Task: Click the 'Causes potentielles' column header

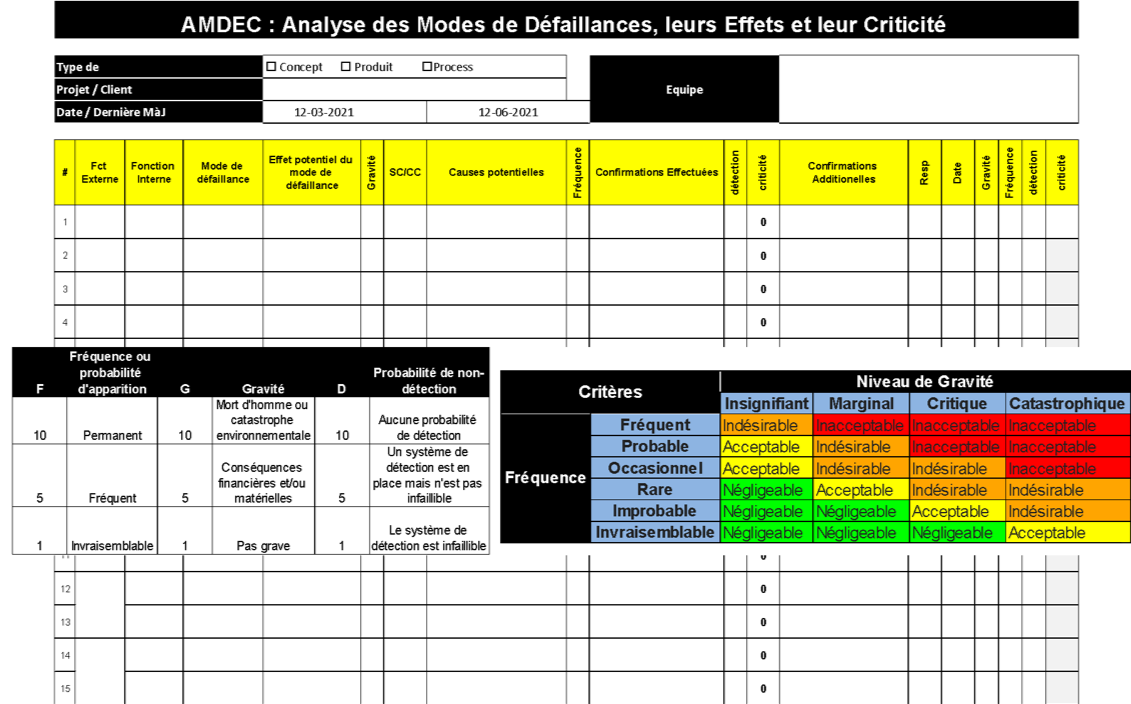Action: pos(496,172)
